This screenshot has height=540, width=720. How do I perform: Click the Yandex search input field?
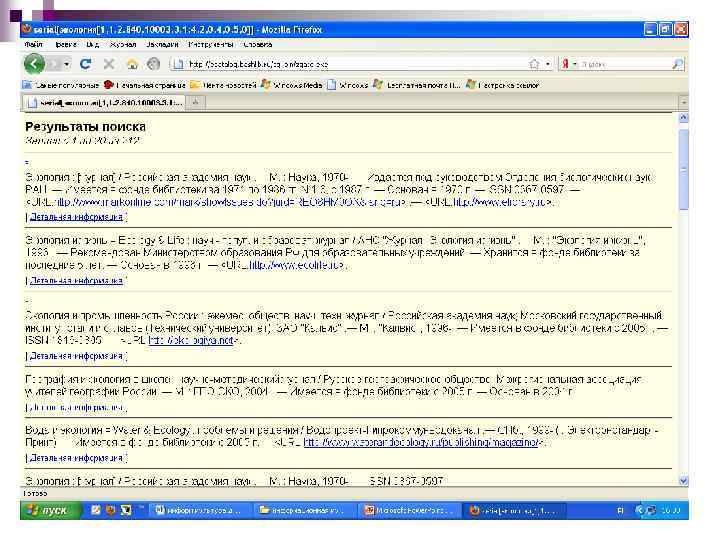click(625, 64)
